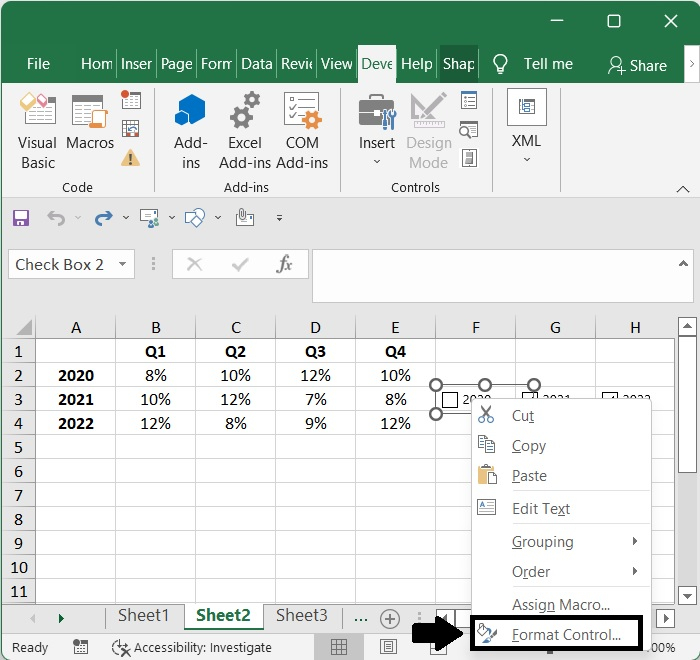Expand the Insert controls dropdown
The width and height of the screenshot is (700, 660).
tap(377, 162)
